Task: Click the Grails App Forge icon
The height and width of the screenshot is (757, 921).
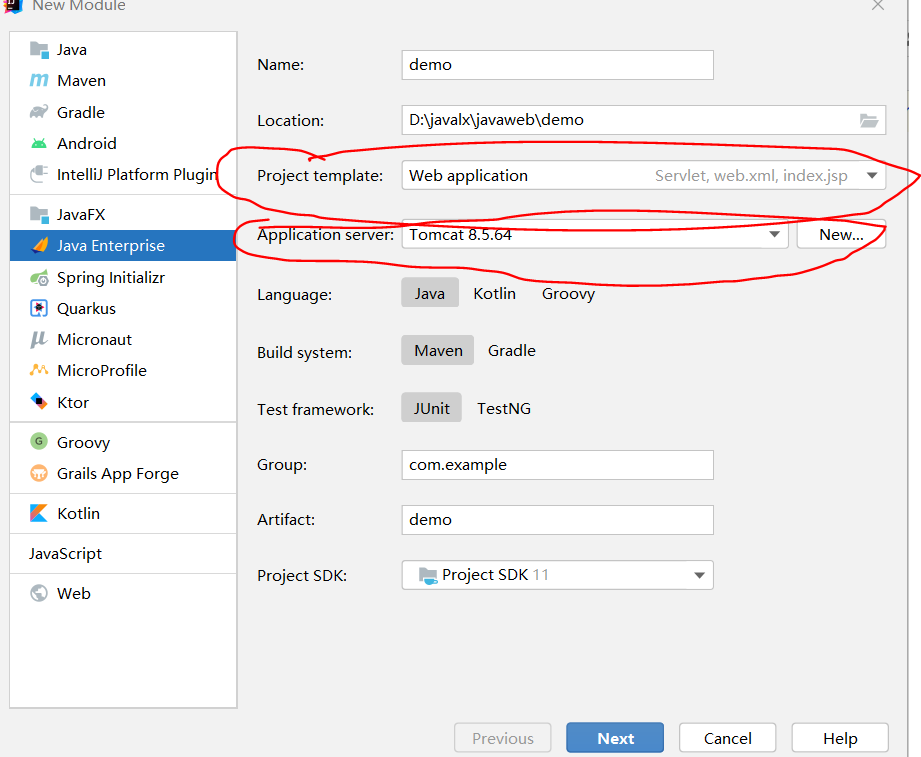Action: (39, 473)
